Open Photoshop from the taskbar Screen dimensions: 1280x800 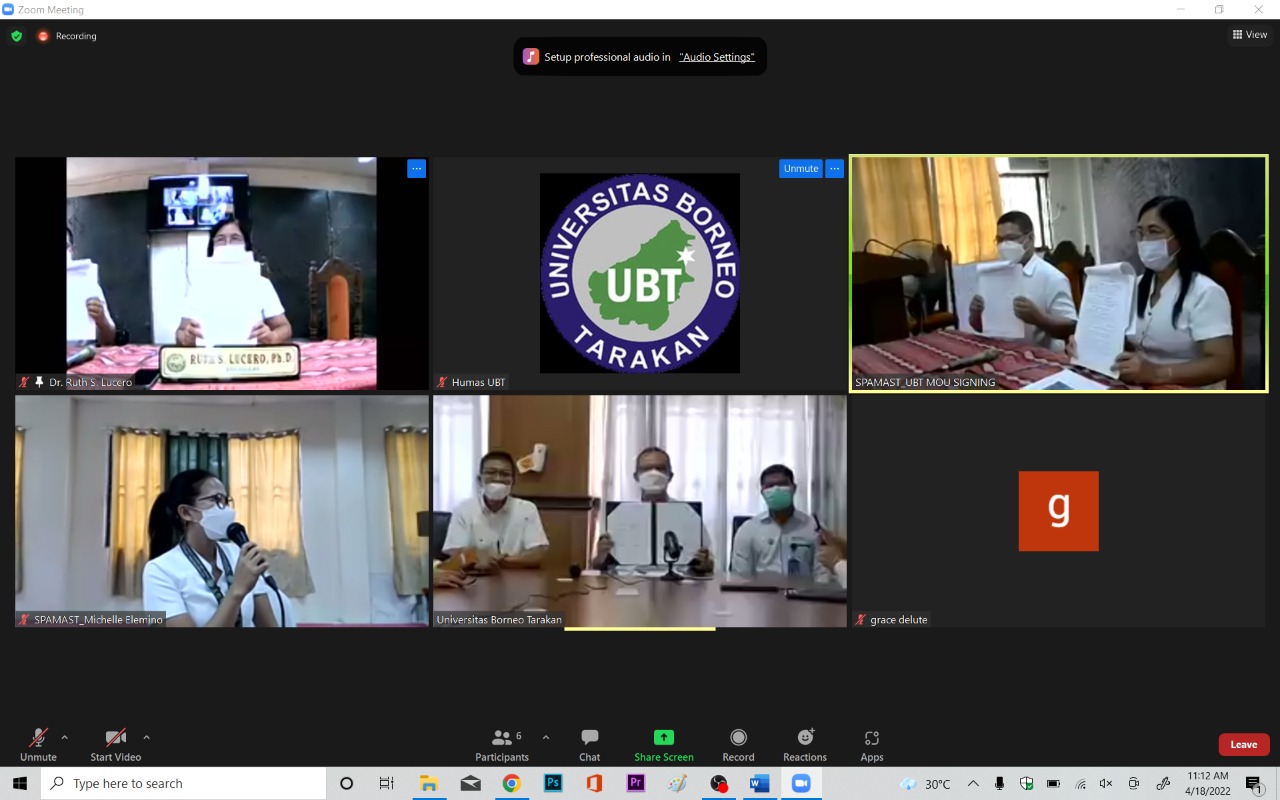[553, 784]
